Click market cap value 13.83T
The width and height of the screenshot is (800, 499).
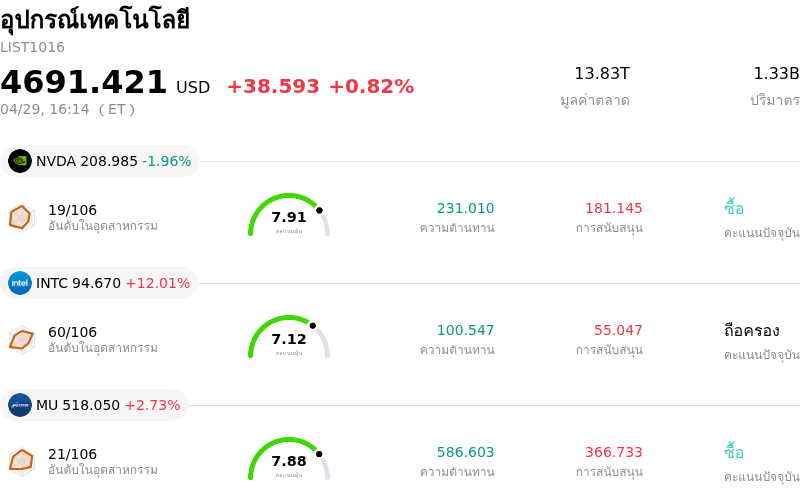point(601,73)
